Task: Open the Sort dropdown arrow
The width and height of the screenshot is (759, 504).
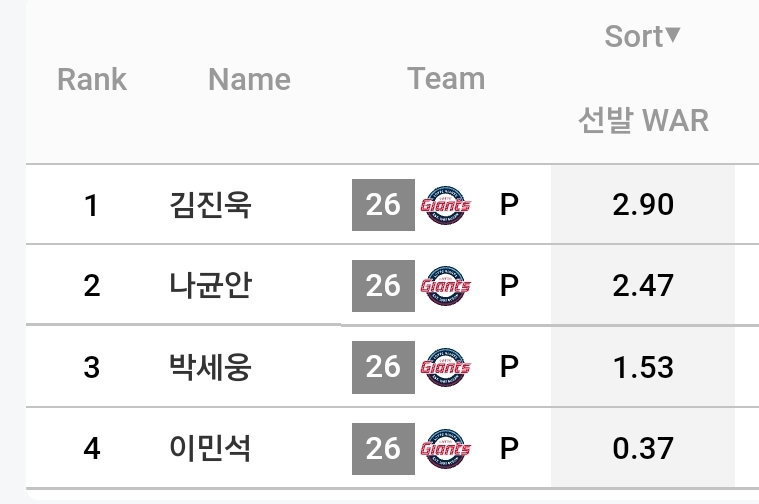Action: (673, 35)
